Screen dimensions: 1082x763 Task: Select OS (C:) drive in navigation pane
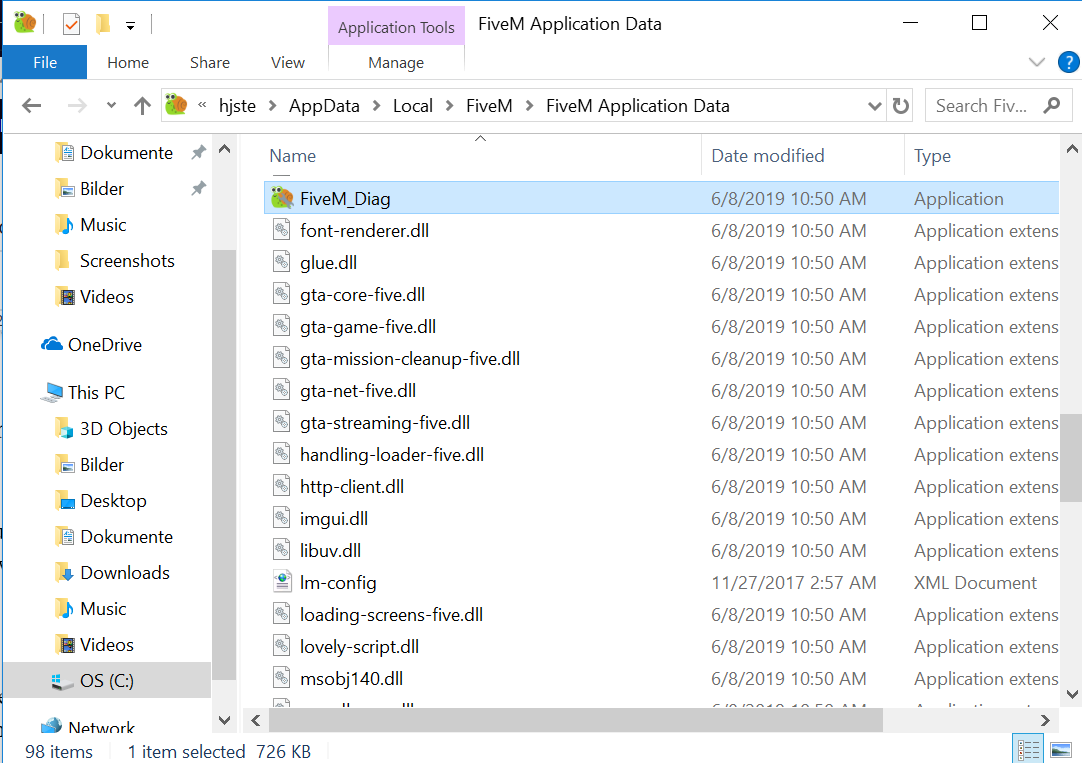107,680
